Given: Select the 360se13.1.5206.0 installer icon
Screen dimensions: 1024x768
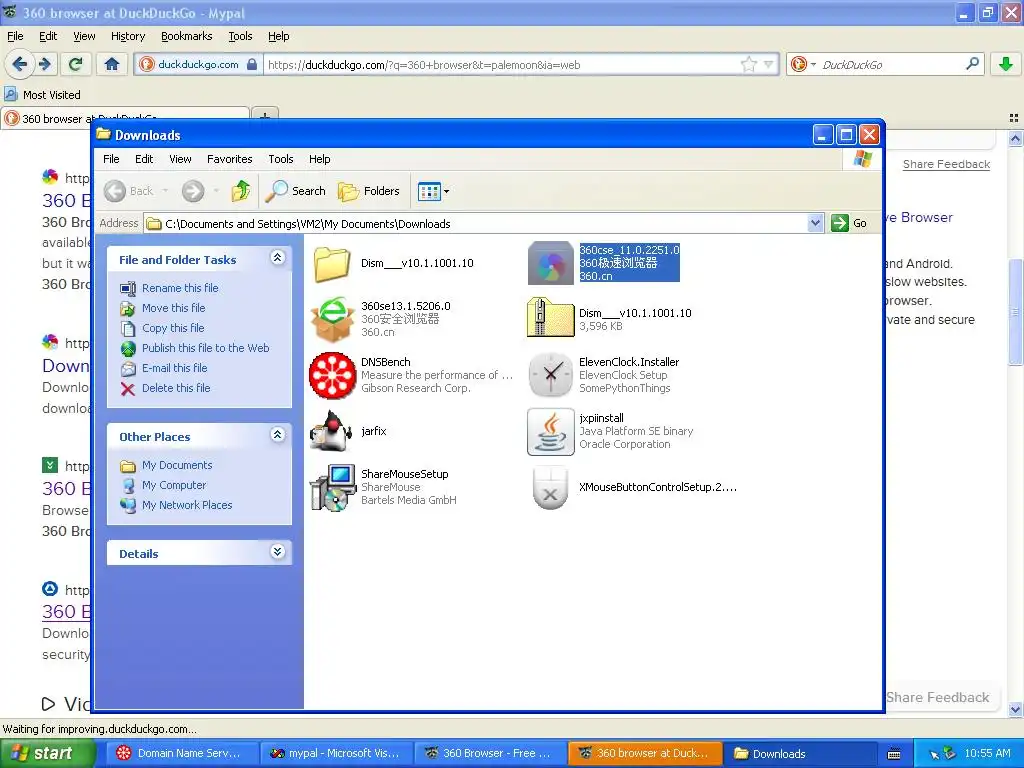Looking at the screenshot, I should (x=332, y=319).
